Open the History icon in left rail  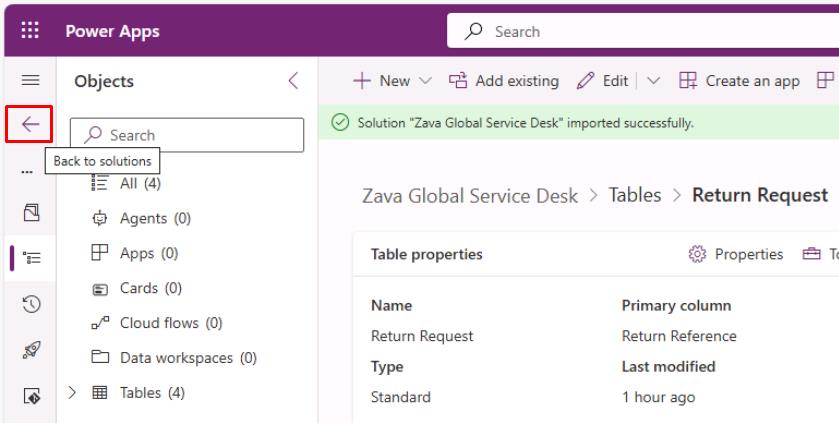click(31, 304)
